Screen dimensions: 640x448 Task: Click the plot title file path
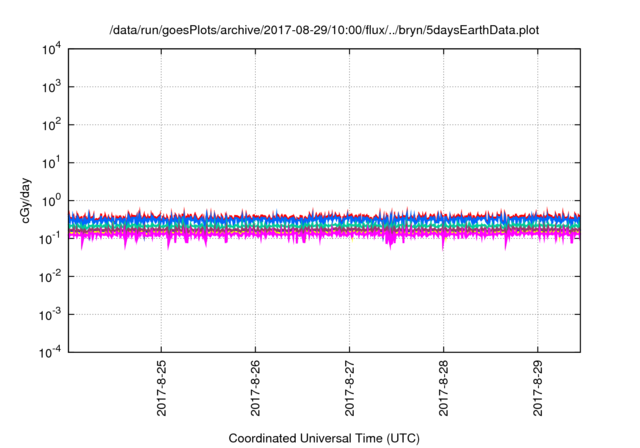(324, 30)
